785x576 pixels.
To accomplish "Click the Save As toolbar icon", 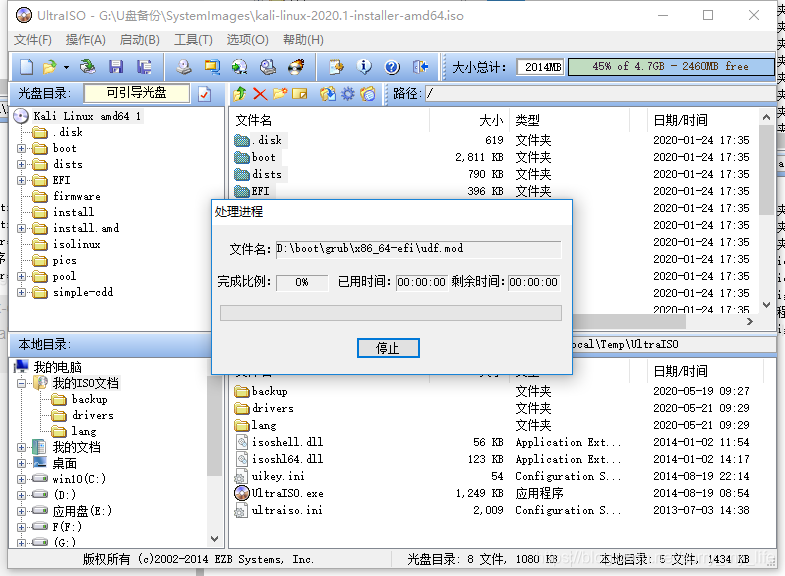I will pos(144,67).
